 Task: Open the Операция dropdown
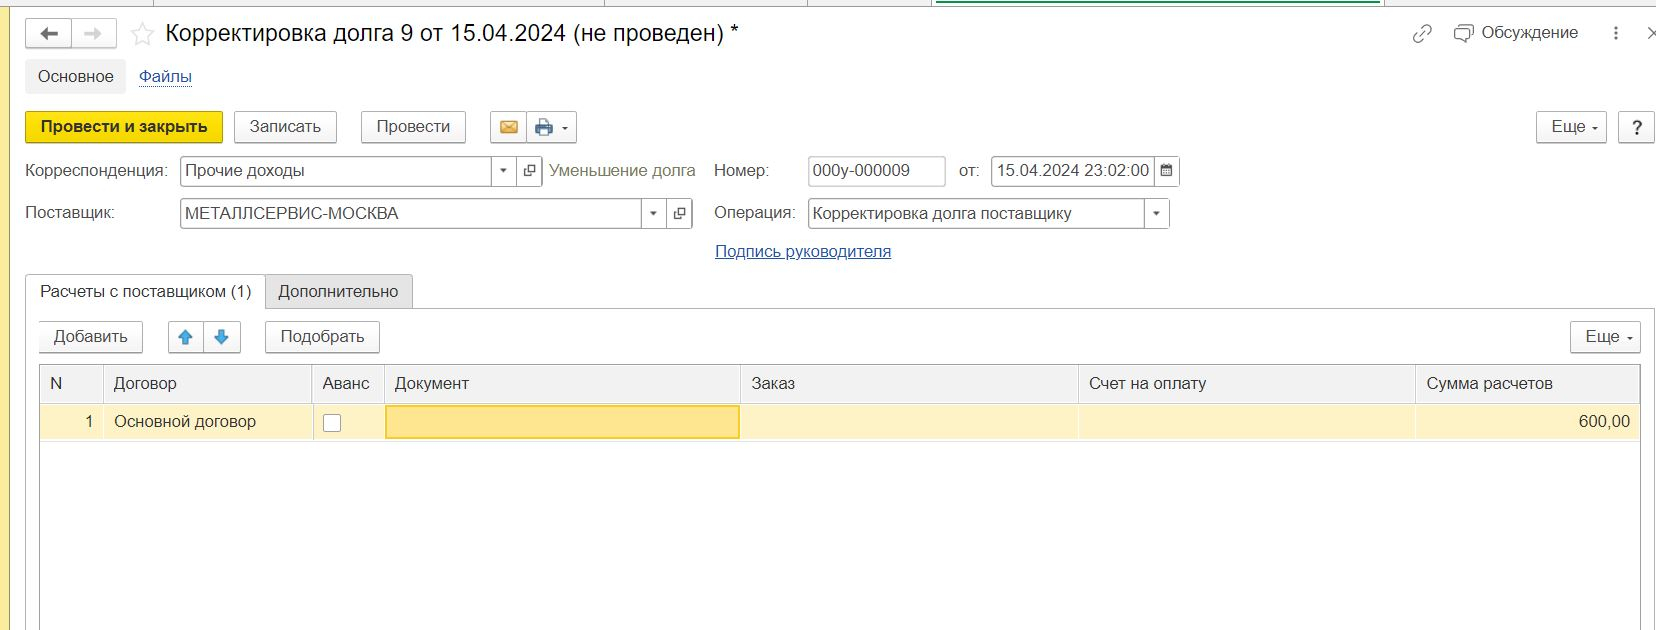coord(1157,214)
